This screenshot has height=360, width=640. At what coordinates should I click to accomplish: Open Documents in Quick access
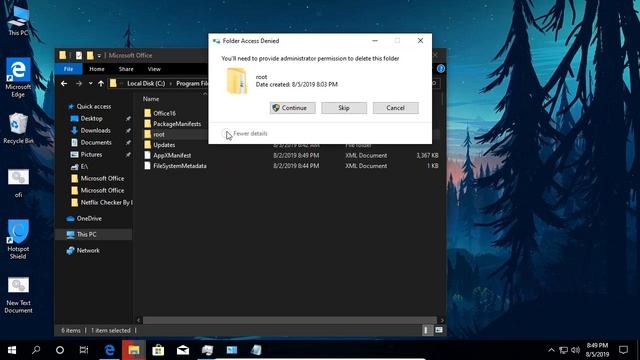[96, 142]
